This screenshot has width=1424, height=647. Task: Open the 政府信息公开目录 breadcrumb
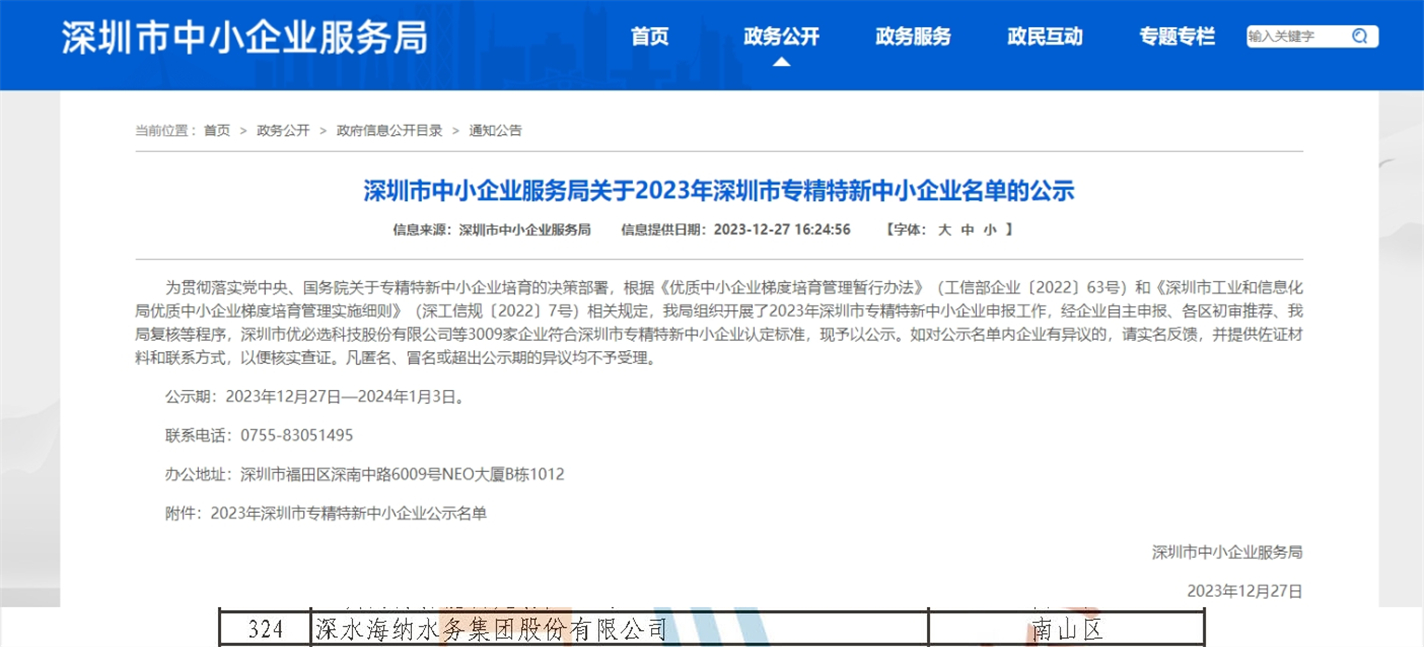point(389,130)
